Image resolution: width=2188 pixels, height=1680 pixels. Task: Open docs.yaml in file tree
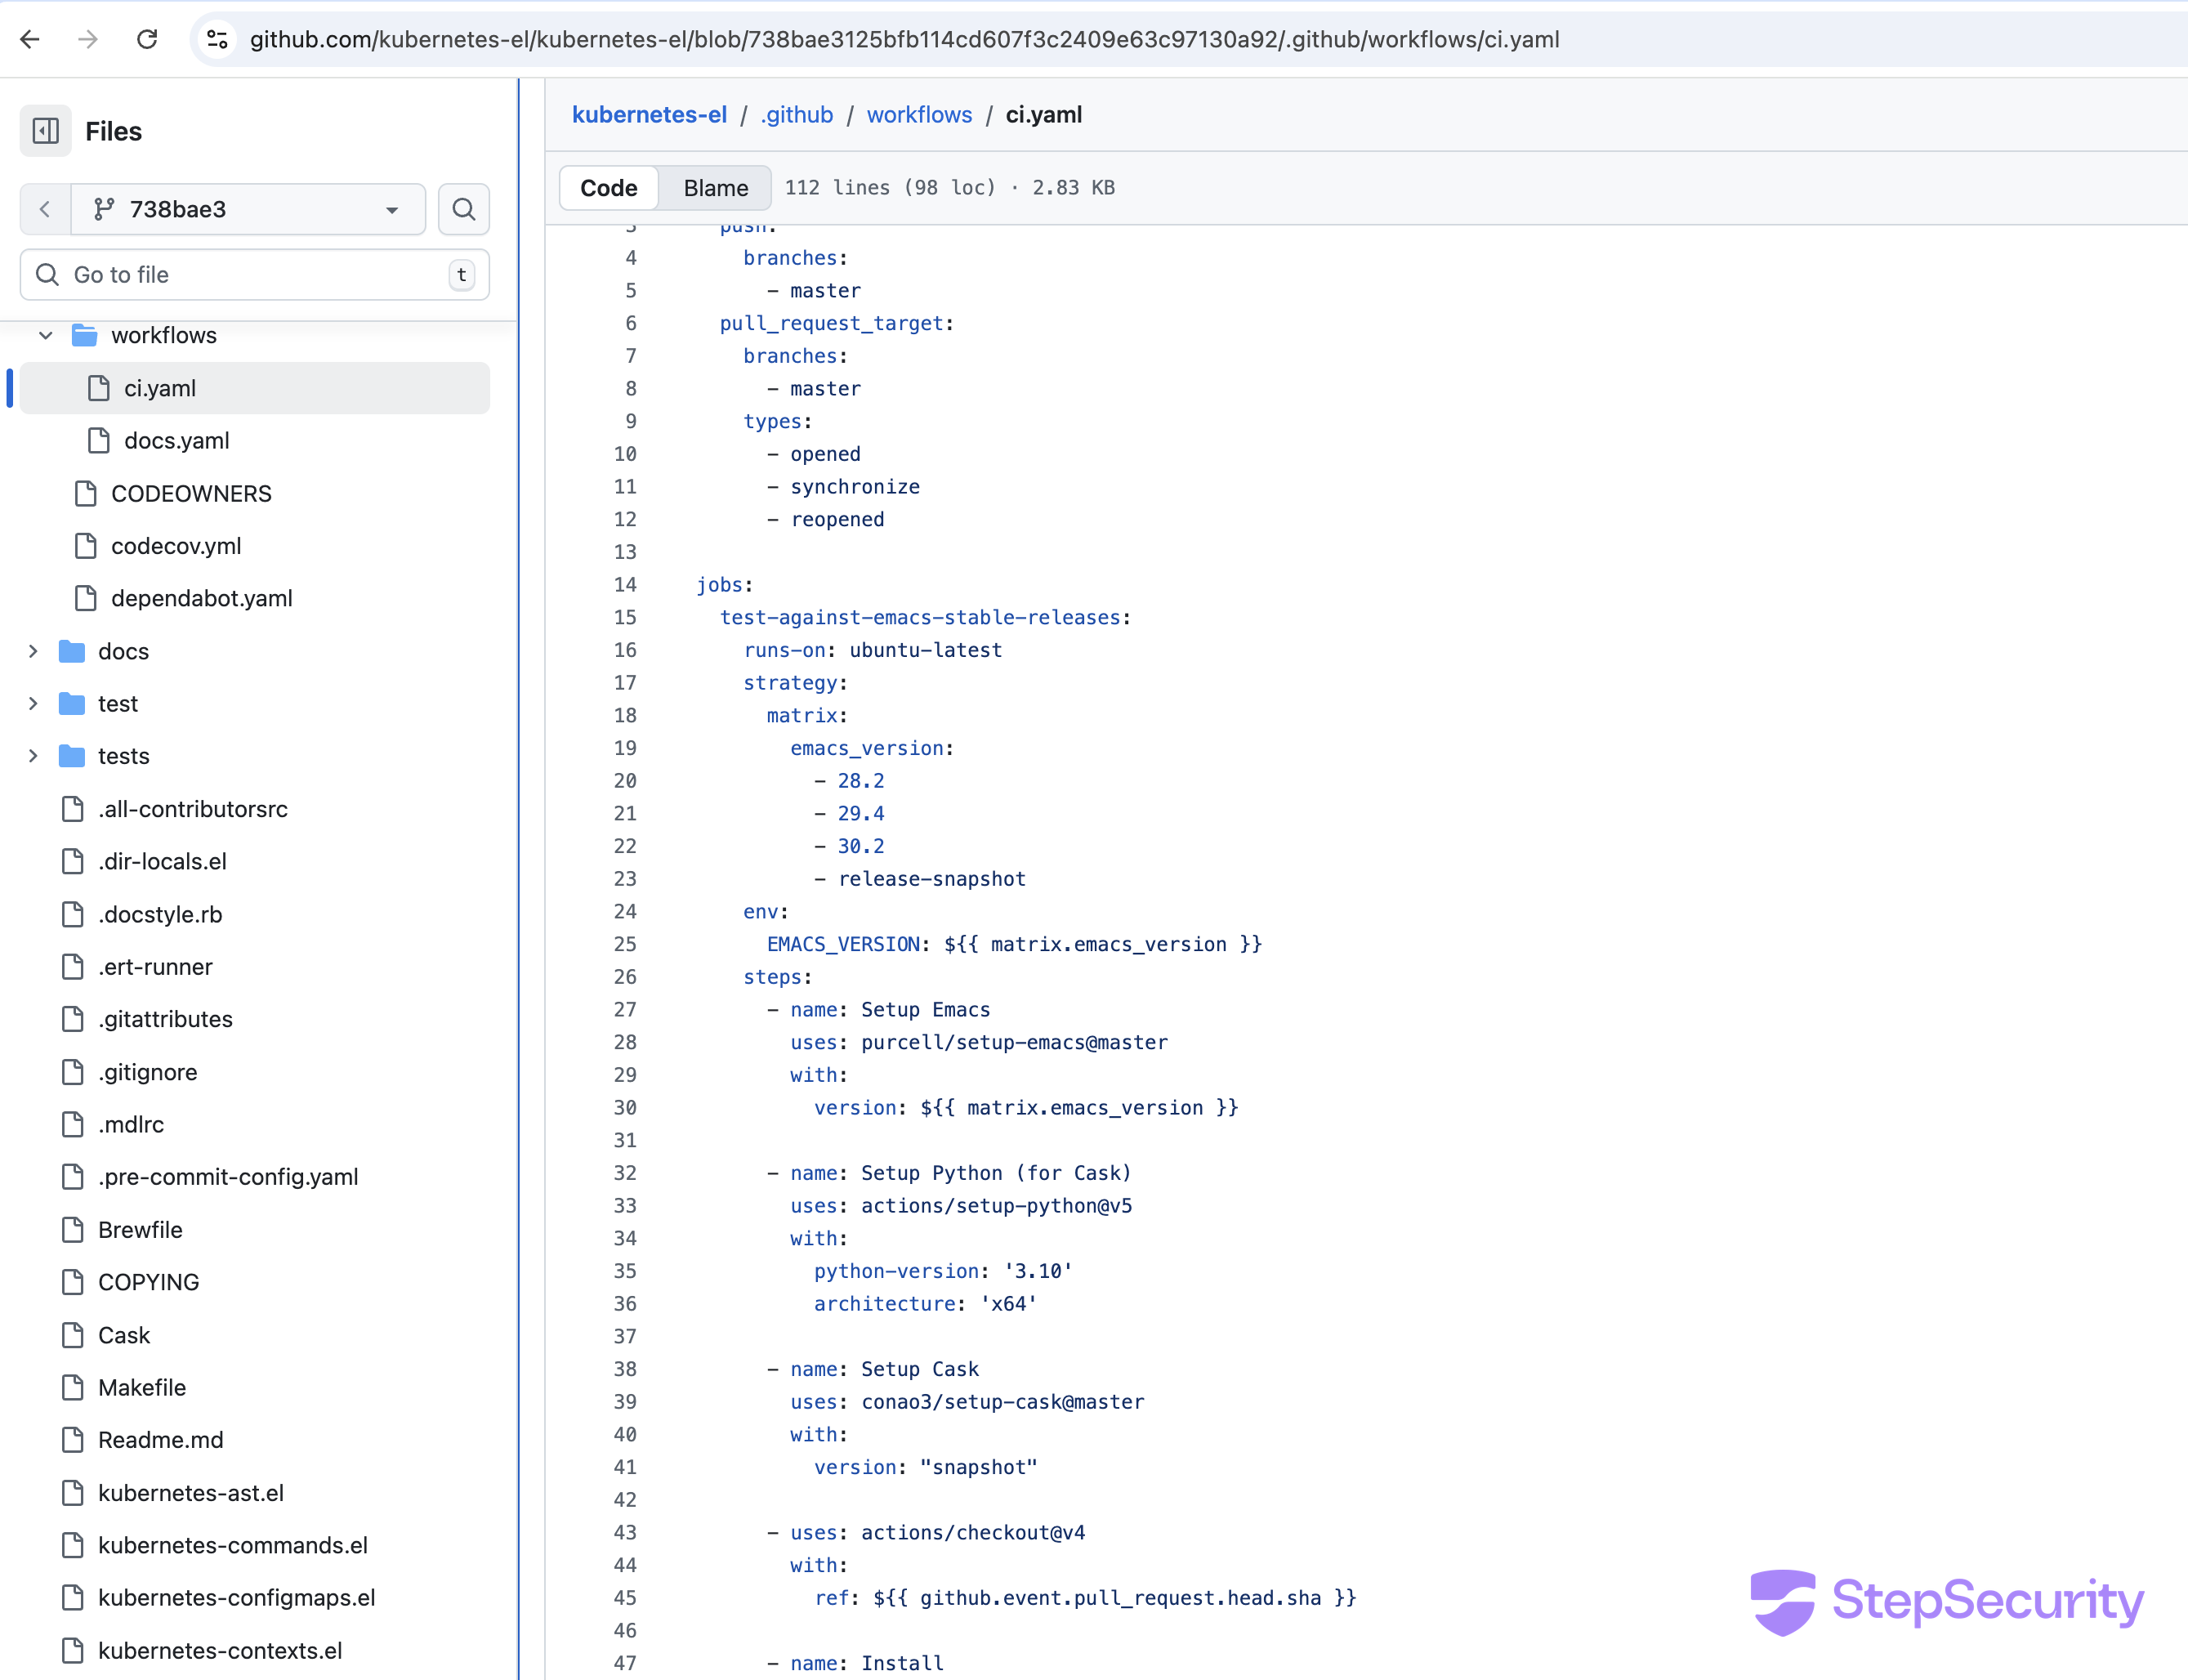point(176,441)
